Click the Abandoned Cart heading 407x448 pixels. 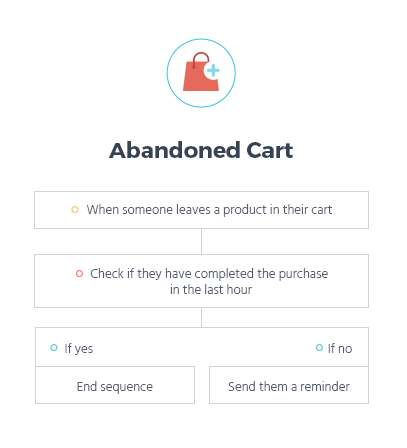pyautogui.click(x=201, y=150)
